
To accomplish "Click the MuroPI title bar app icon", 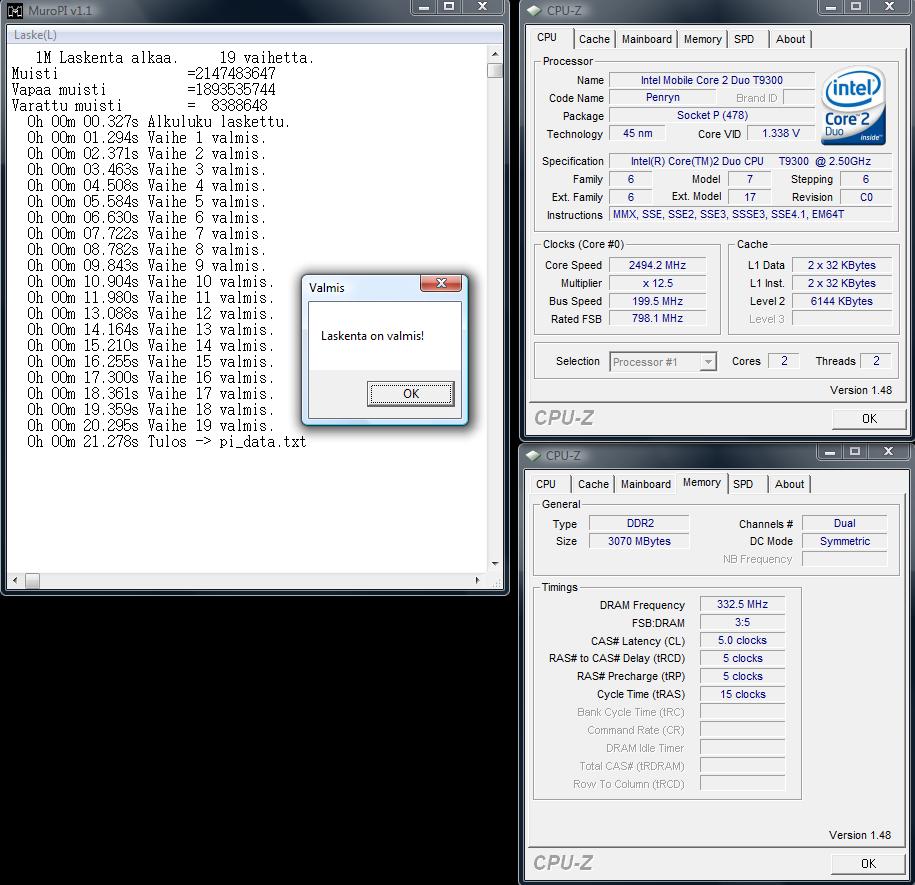I will point(15,11).
